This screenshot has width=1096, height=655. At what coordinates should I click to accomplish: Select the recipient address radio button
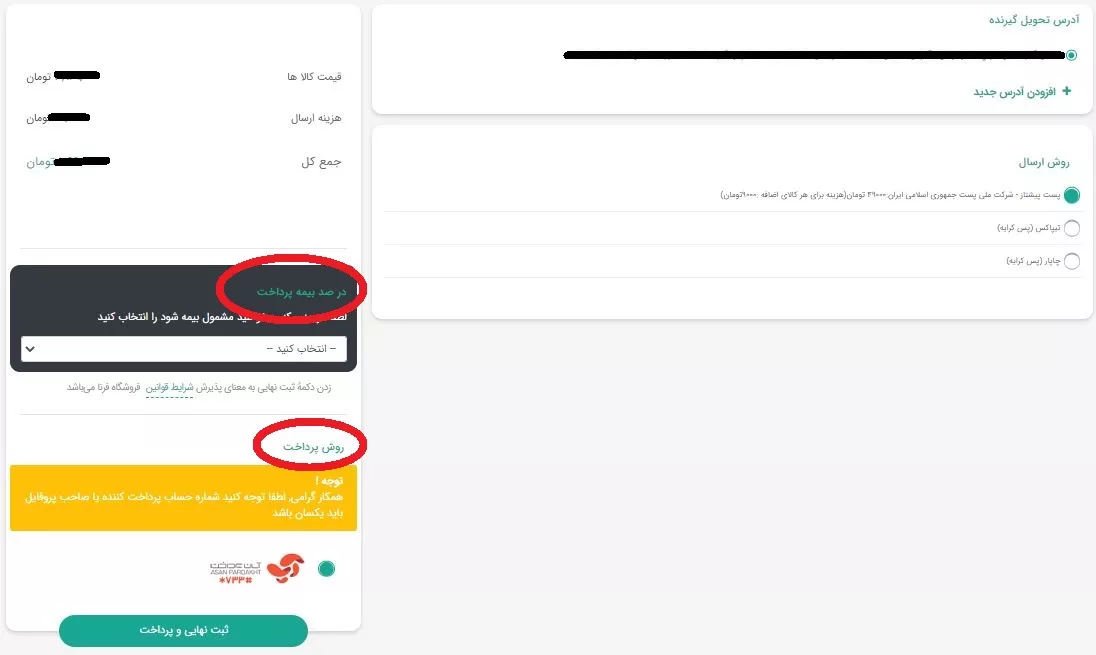click(1072, 55)
